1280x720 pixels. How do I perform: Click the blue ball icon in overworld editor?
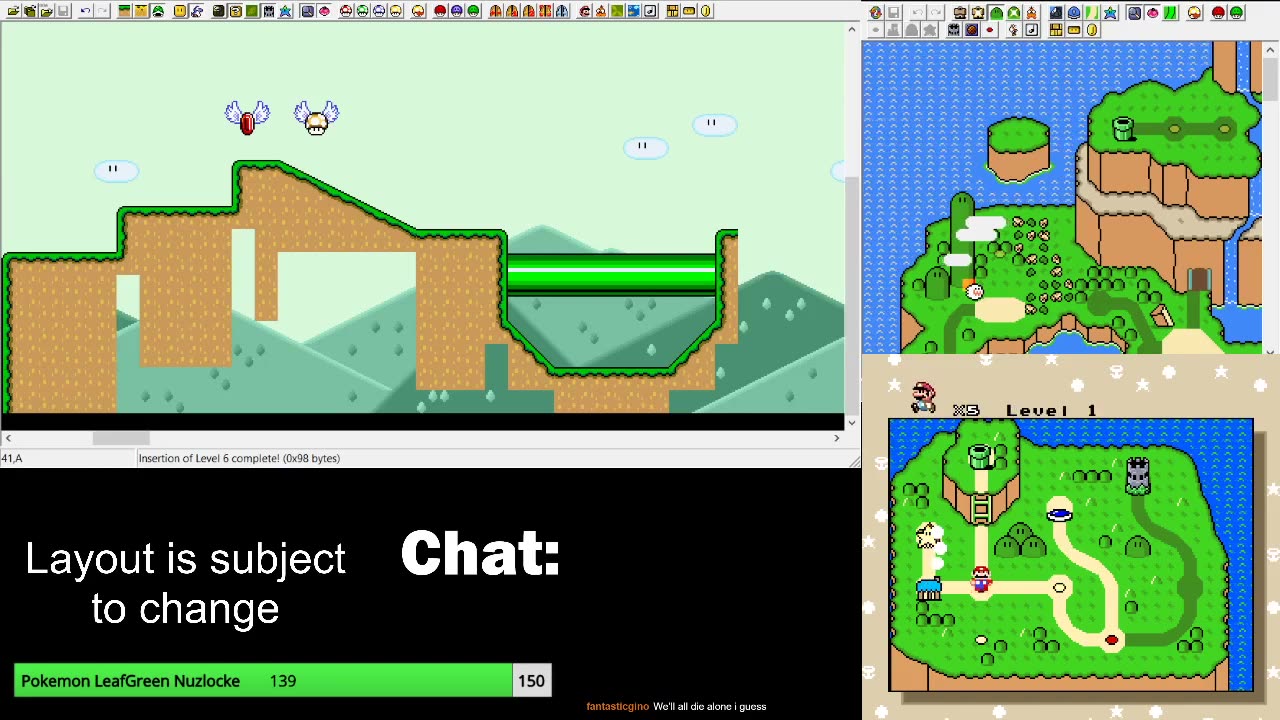[x=1074, y=13]
